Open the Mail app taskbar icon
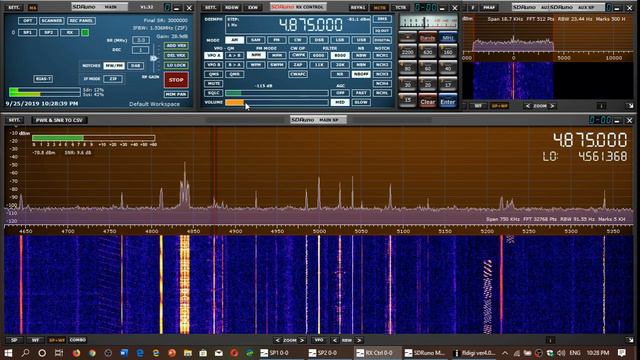640x360 pixels. tap(219, 353)
